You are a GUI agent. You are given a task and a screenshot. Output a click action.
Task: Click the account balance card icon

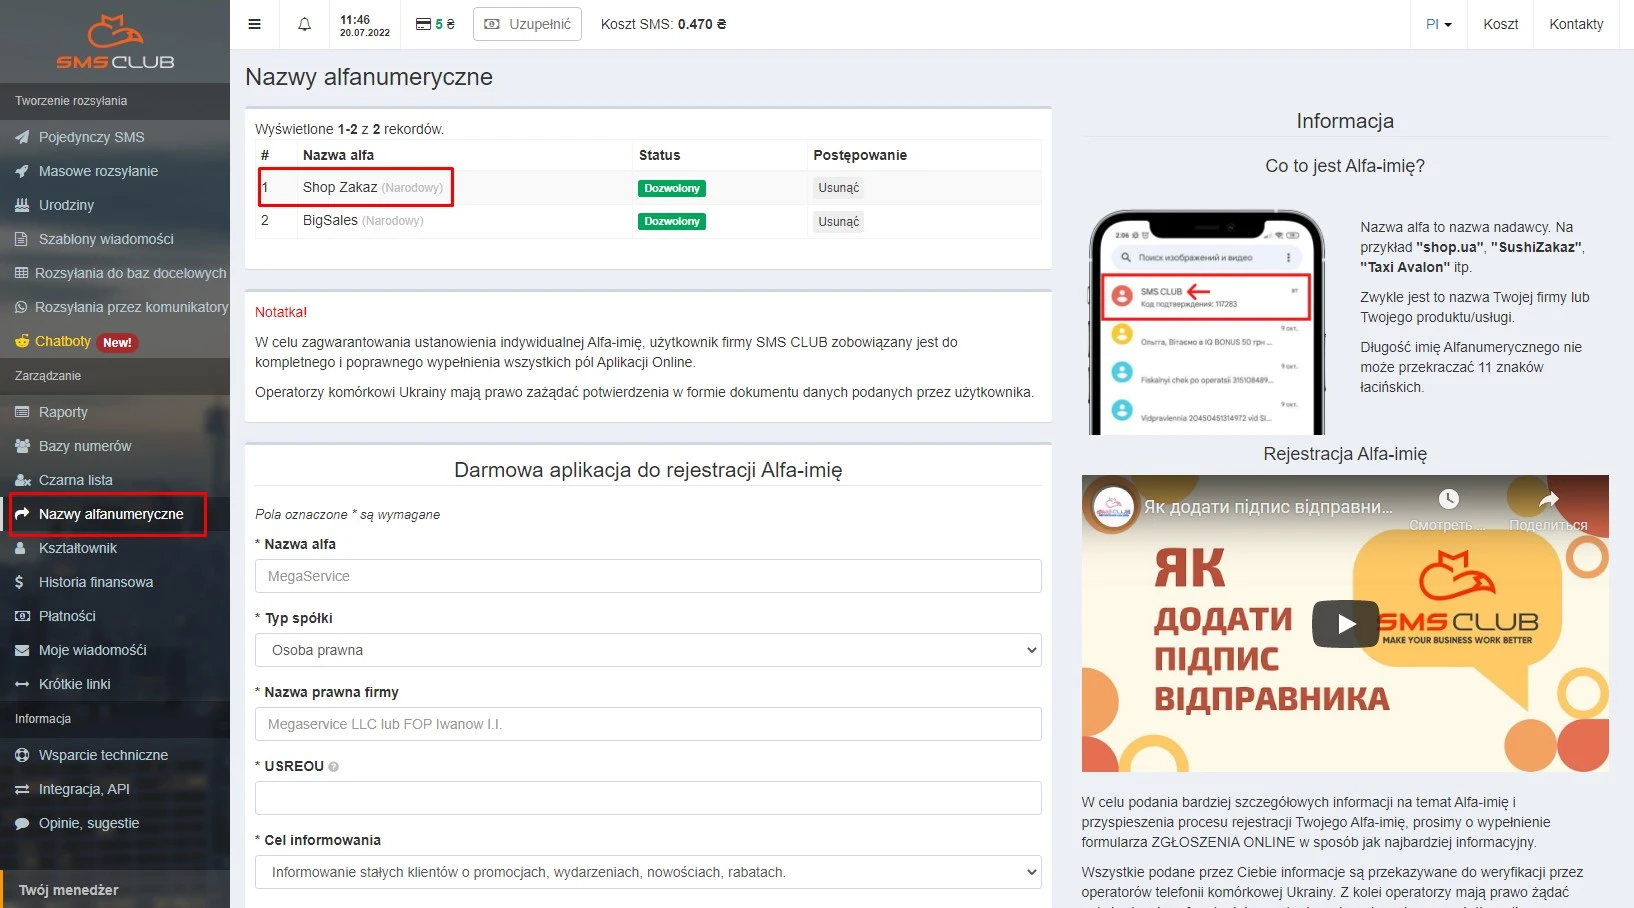pyautogui.click(x=424, y=24)
